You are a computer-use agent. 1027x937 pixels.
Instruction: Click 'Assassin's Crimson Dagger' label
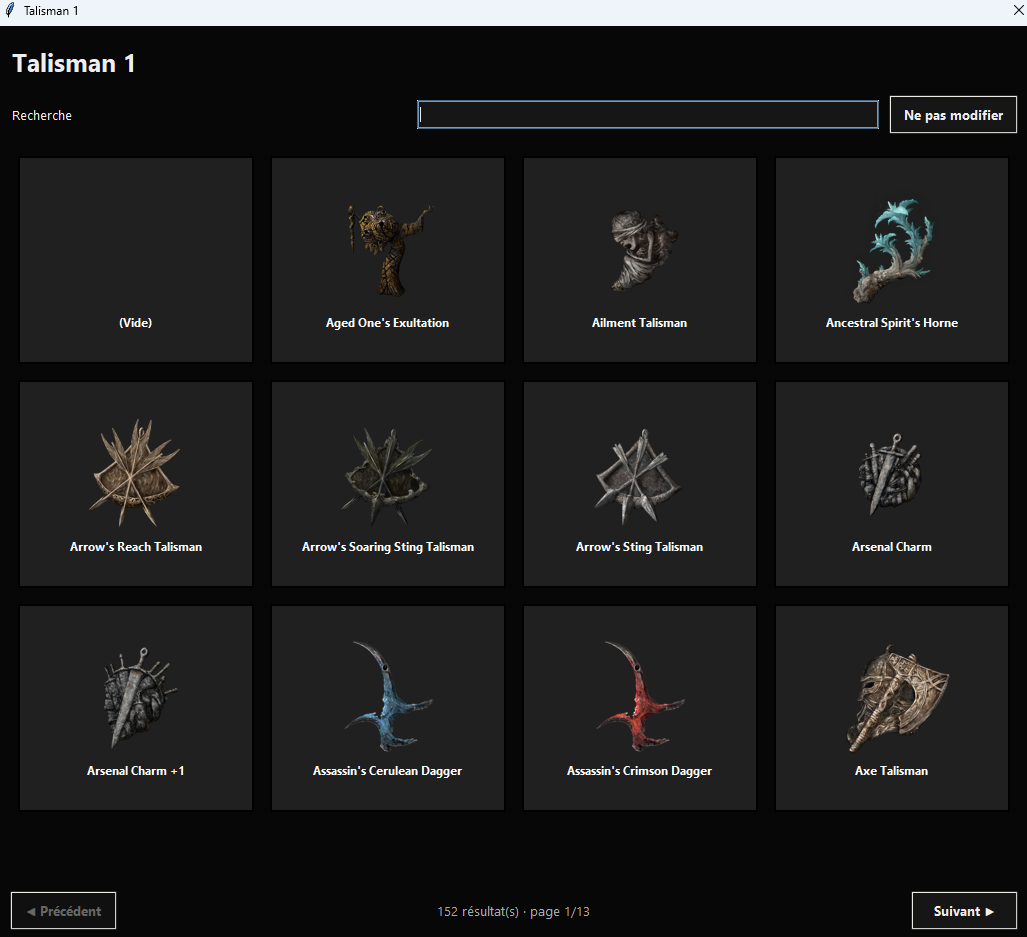[x=639, y=771]
